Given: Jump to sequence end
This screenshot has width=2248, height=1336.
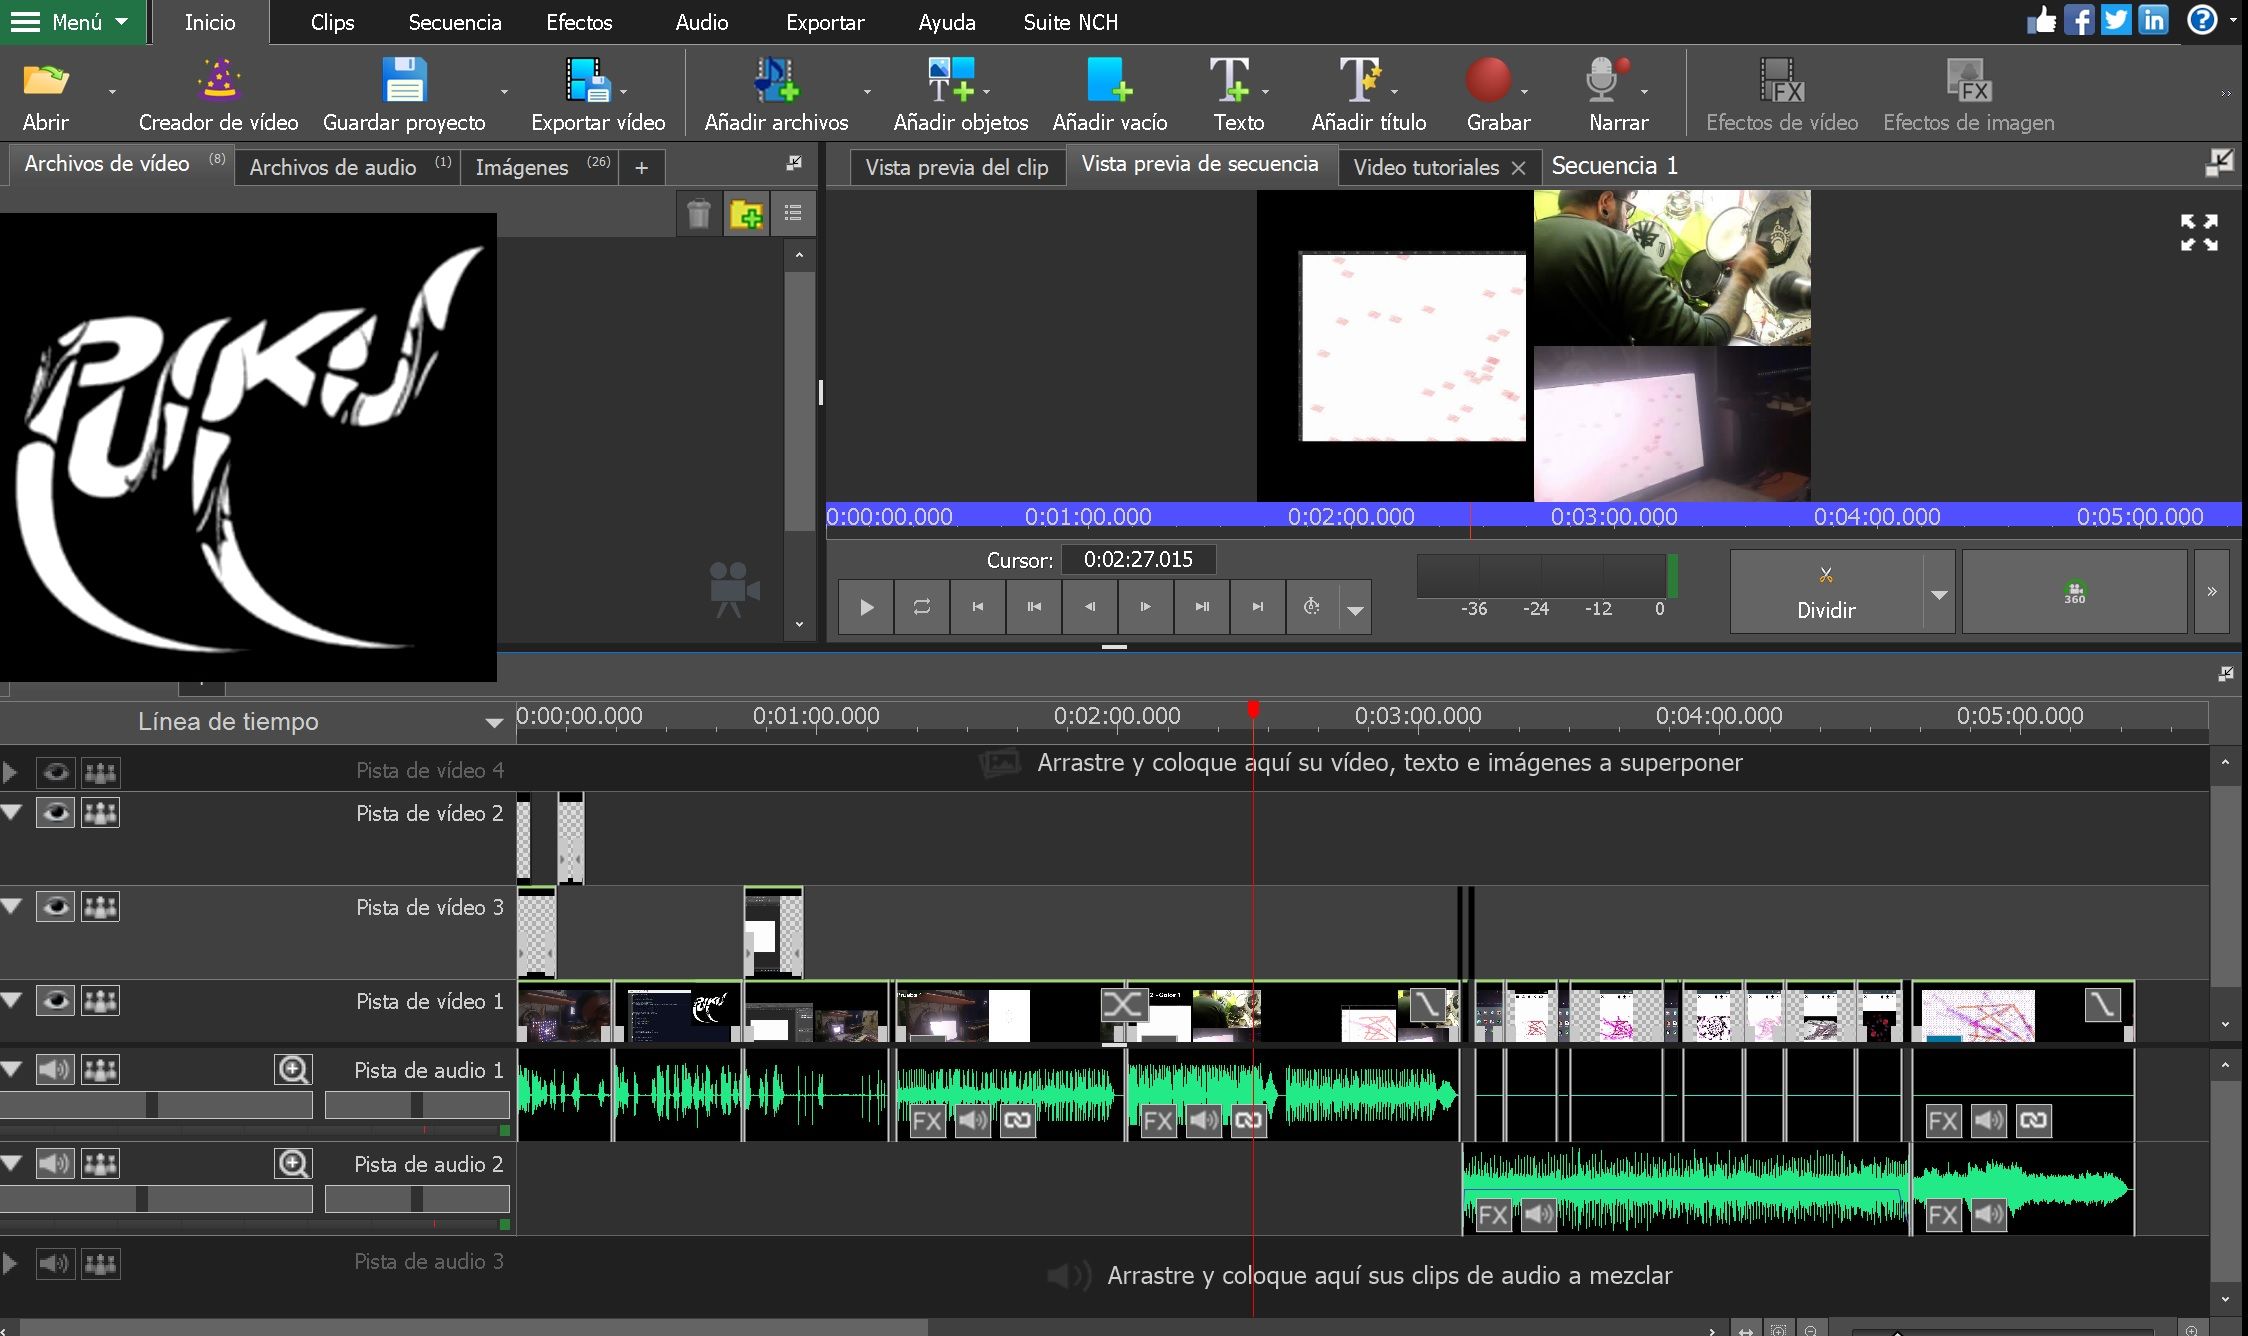Looking at the screenshot, I should 1258,607.
